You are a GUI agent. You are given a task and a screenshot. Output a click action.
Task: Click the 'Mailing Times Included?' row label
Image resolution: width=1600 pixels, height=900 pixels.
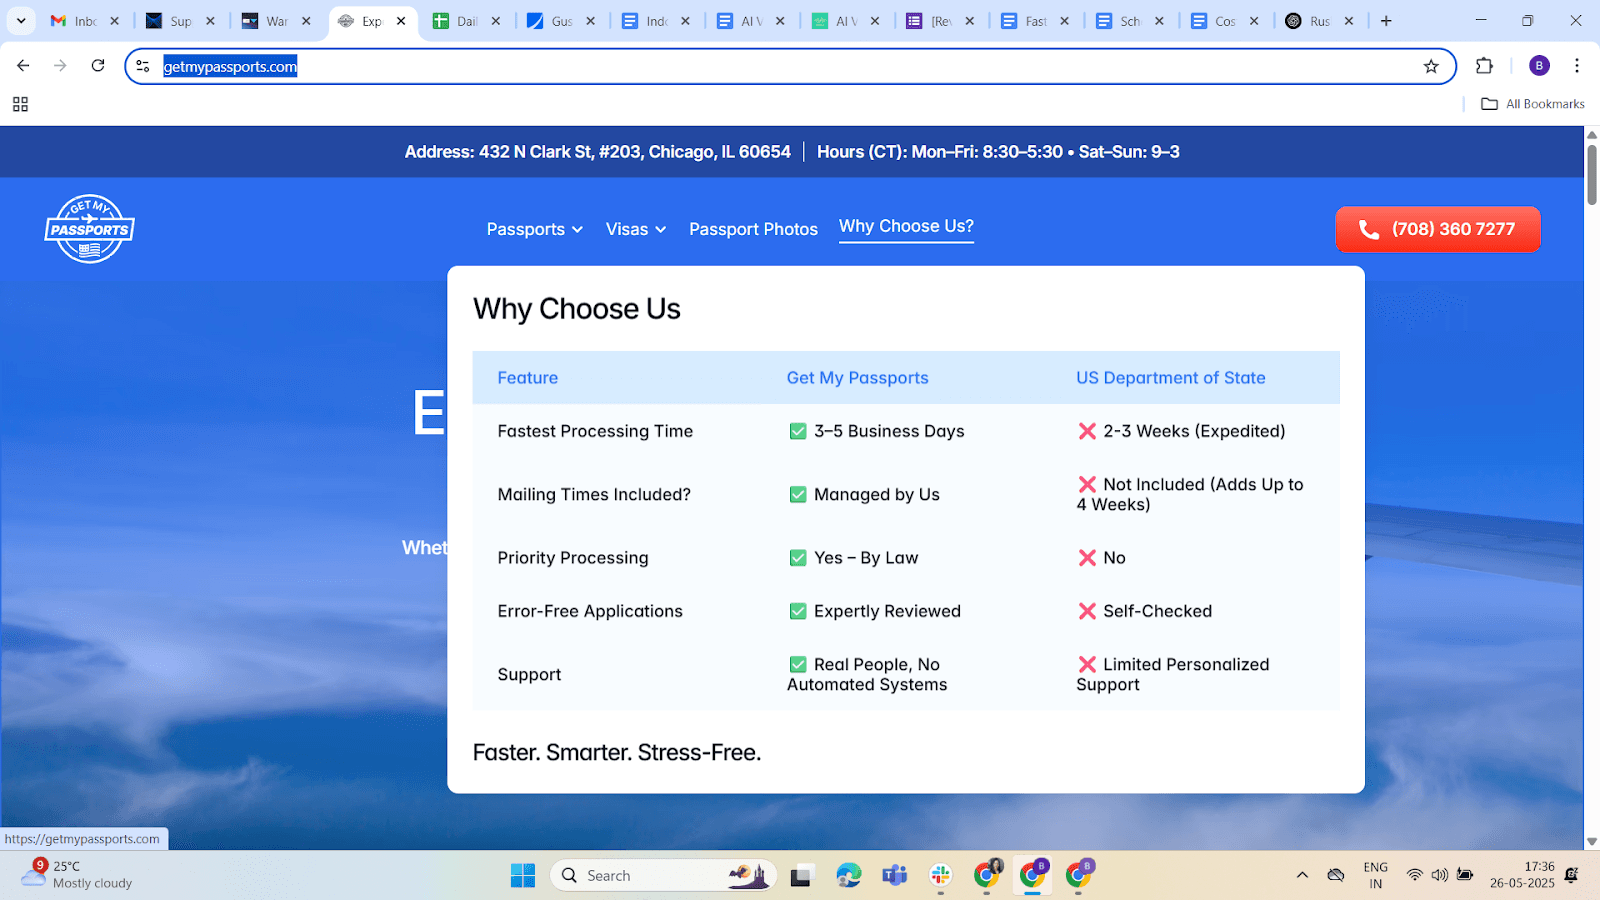[594, 494]
